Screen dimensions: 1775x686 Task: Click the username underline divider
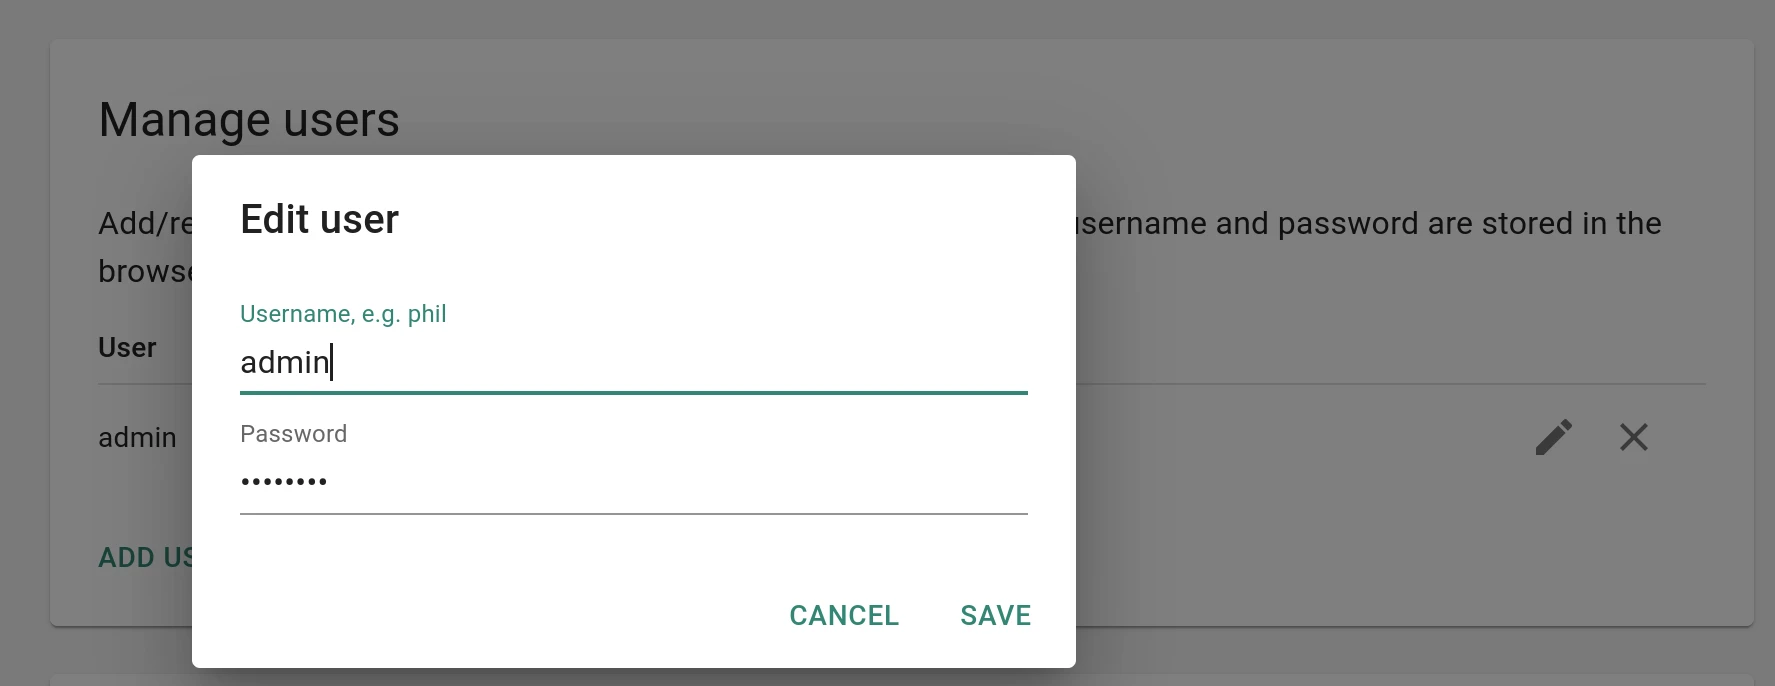(633, 394)
